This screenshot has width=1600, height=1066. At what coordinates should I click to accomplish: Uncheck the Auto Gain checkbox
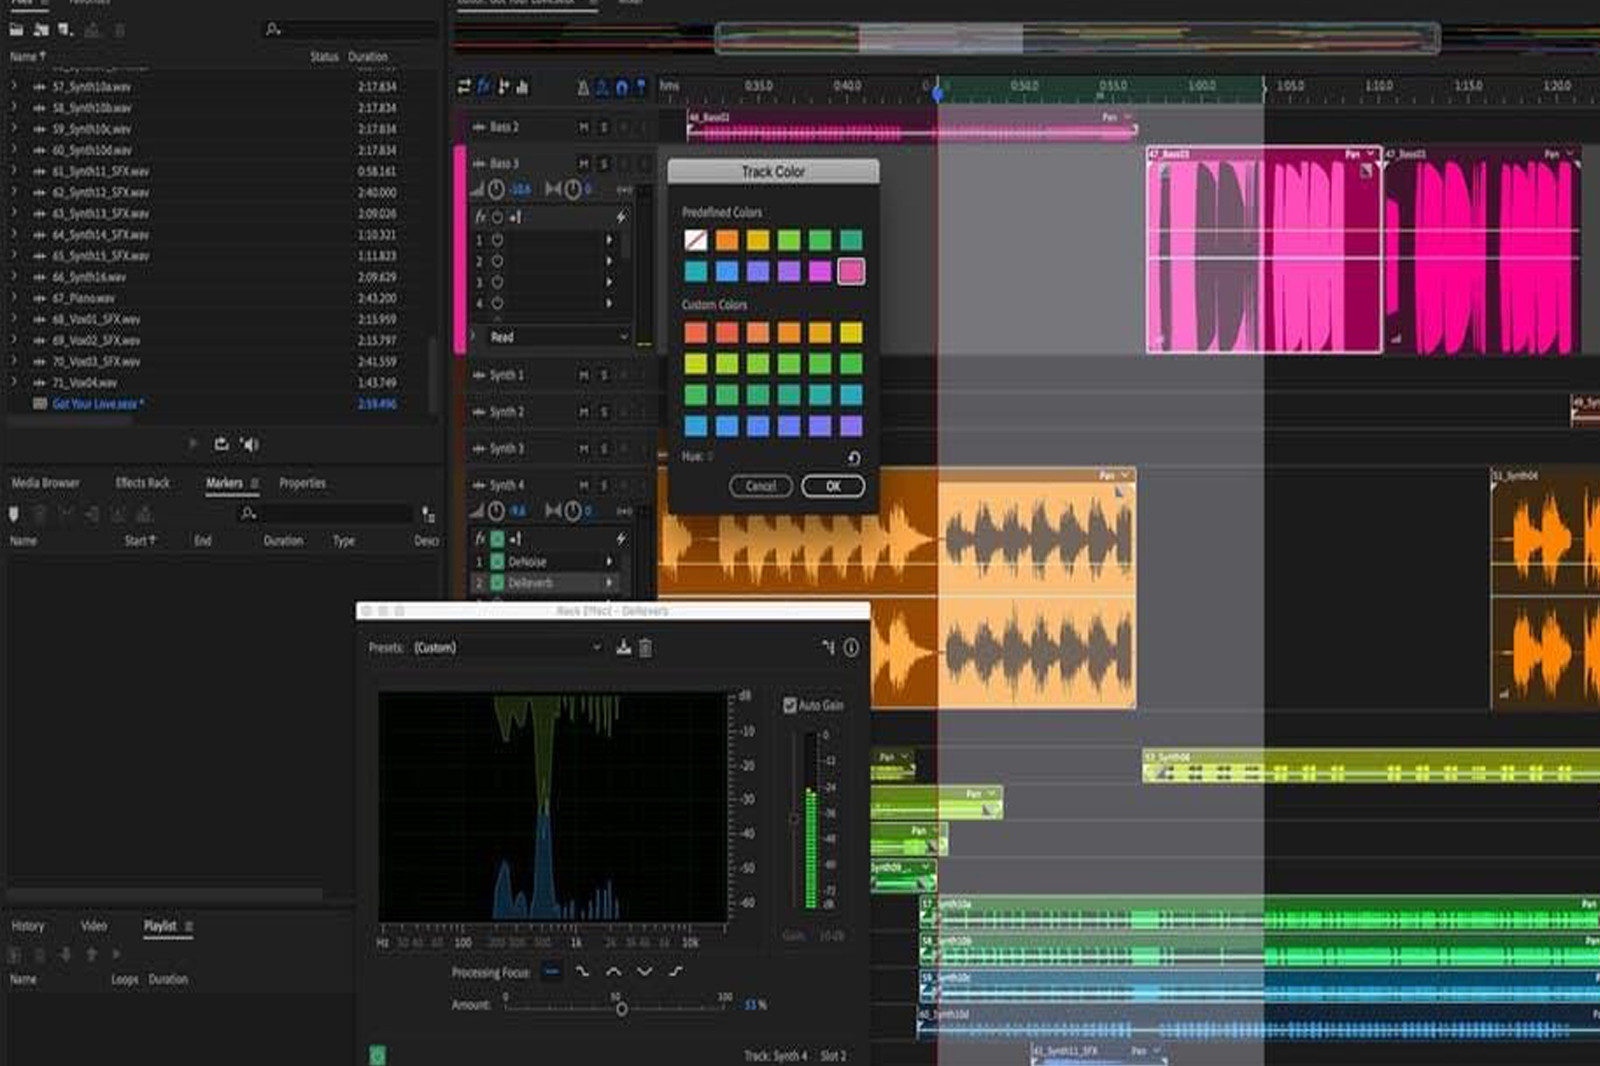(790, 705)
